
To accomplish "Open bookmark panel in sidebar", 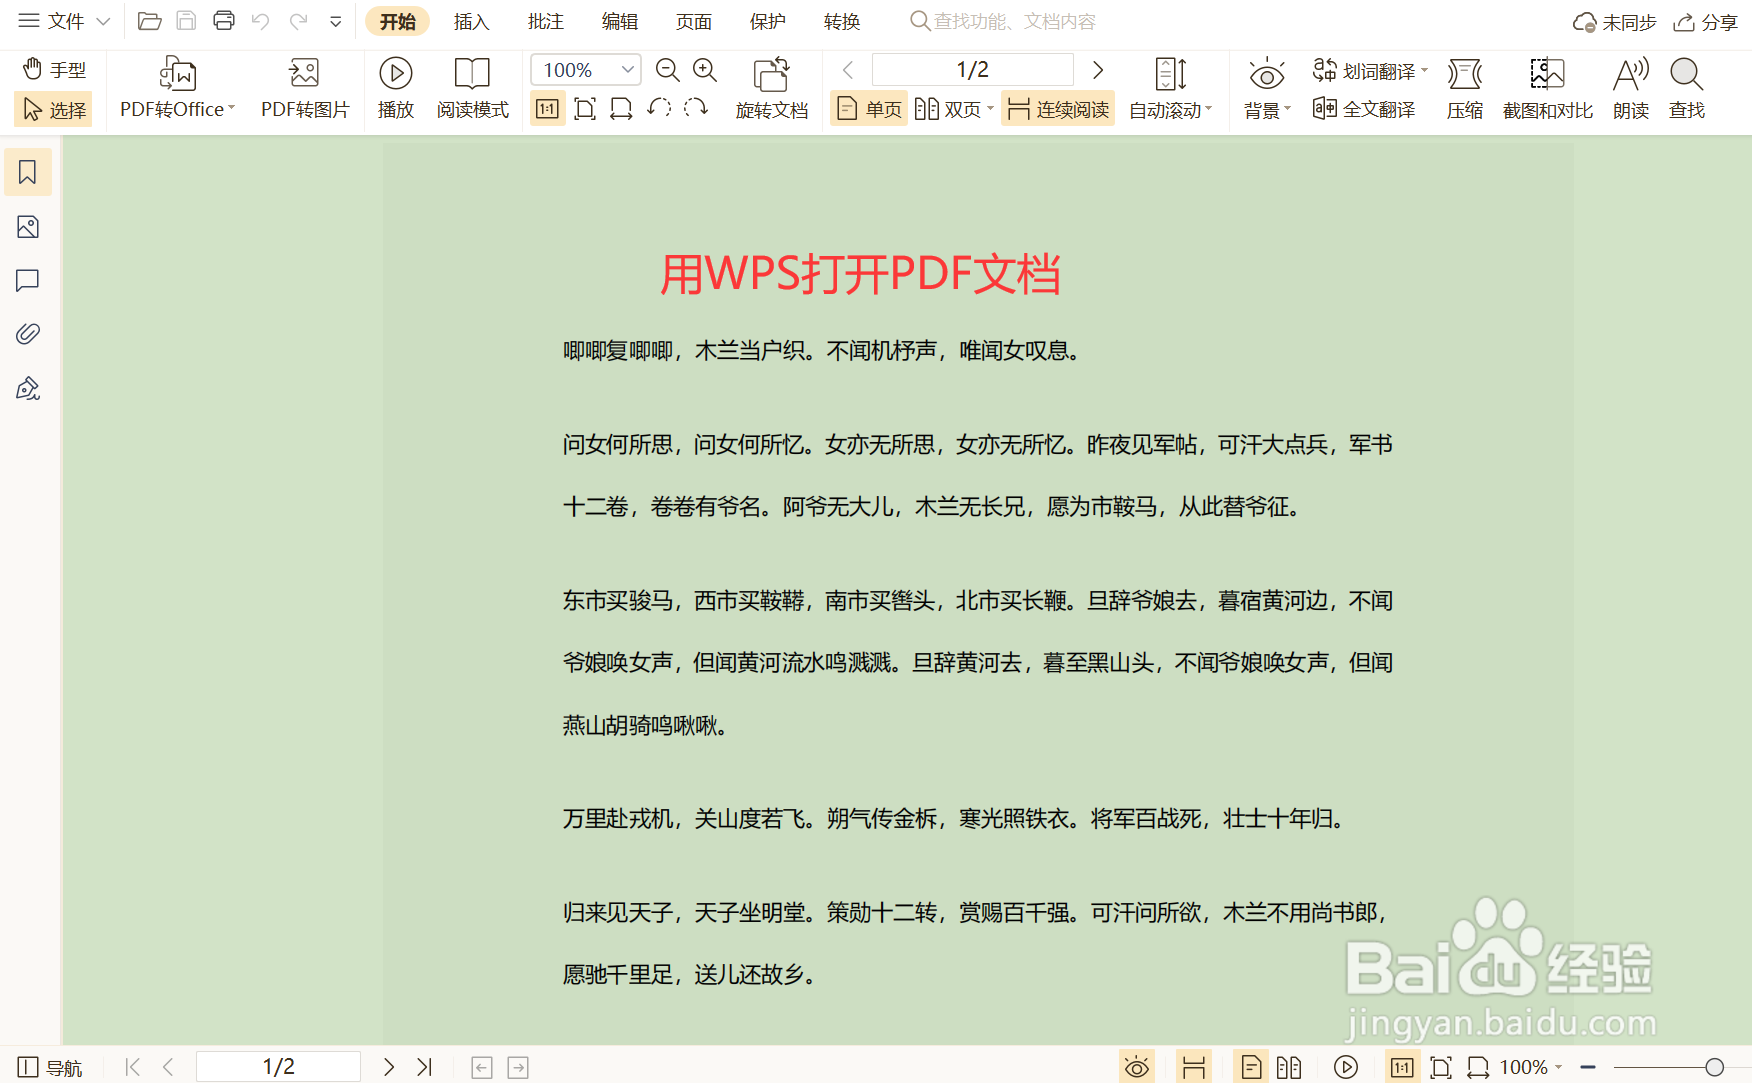I will tap(28, 172).
